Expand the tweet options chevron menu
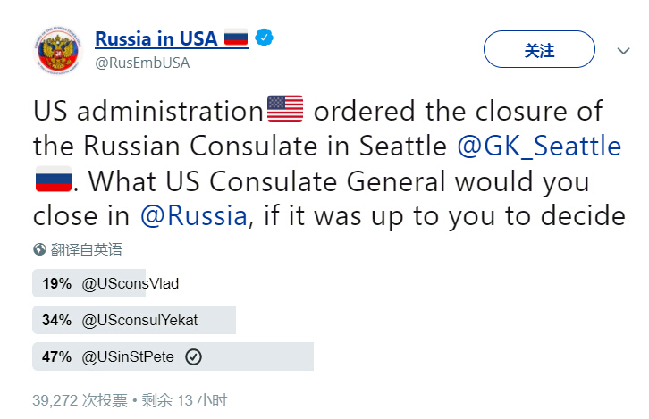This screenshot has height=419, width=649. 622,49
